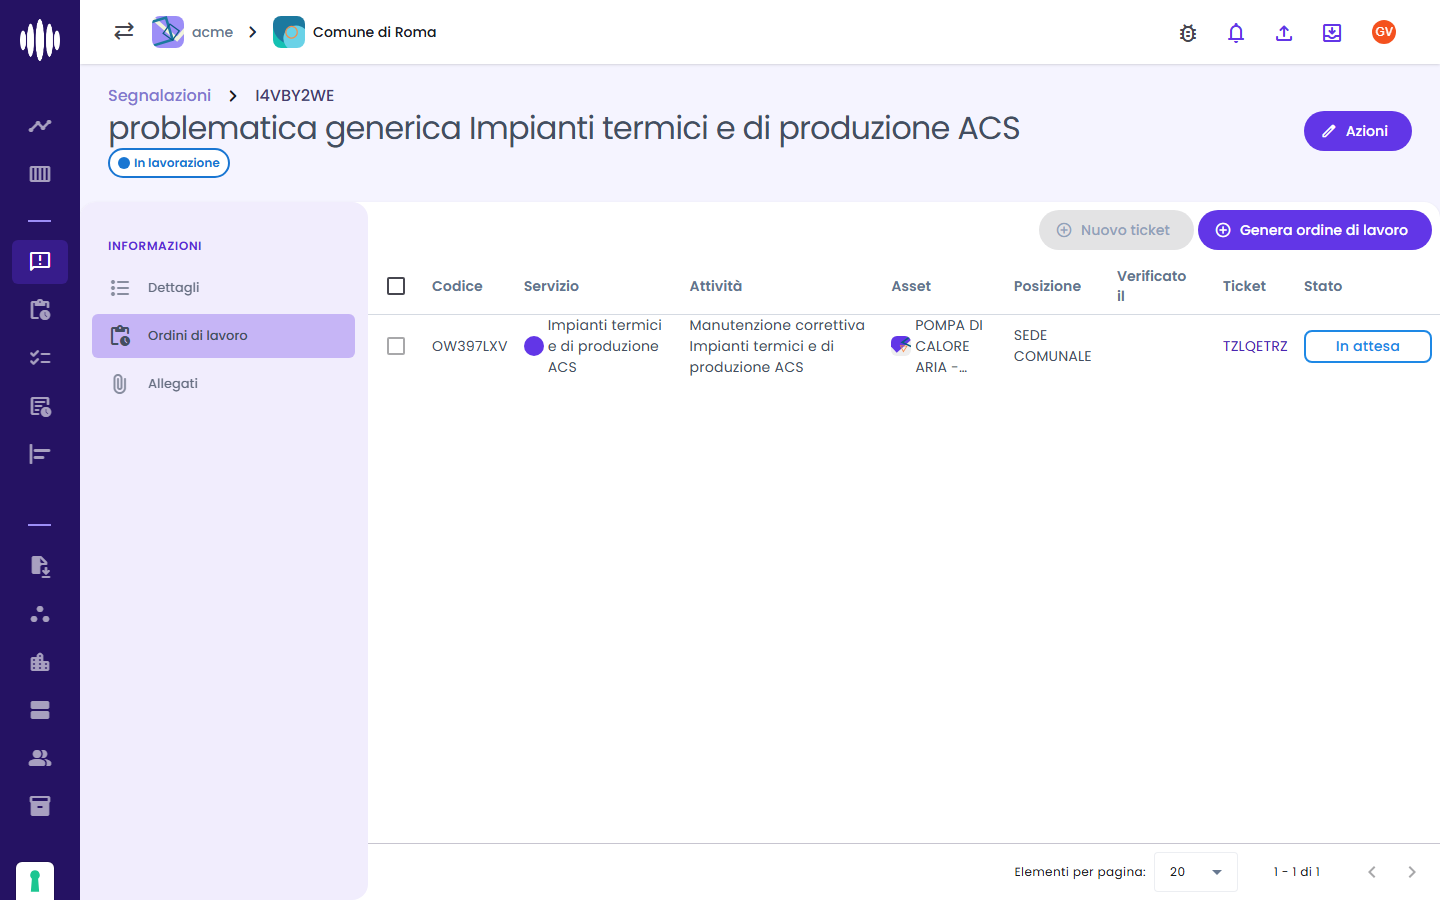Viewport: 1440px width, 900px height.
Task: Click the keyhole badge at sidebar bottom
Action: click(x=35, y=881)
